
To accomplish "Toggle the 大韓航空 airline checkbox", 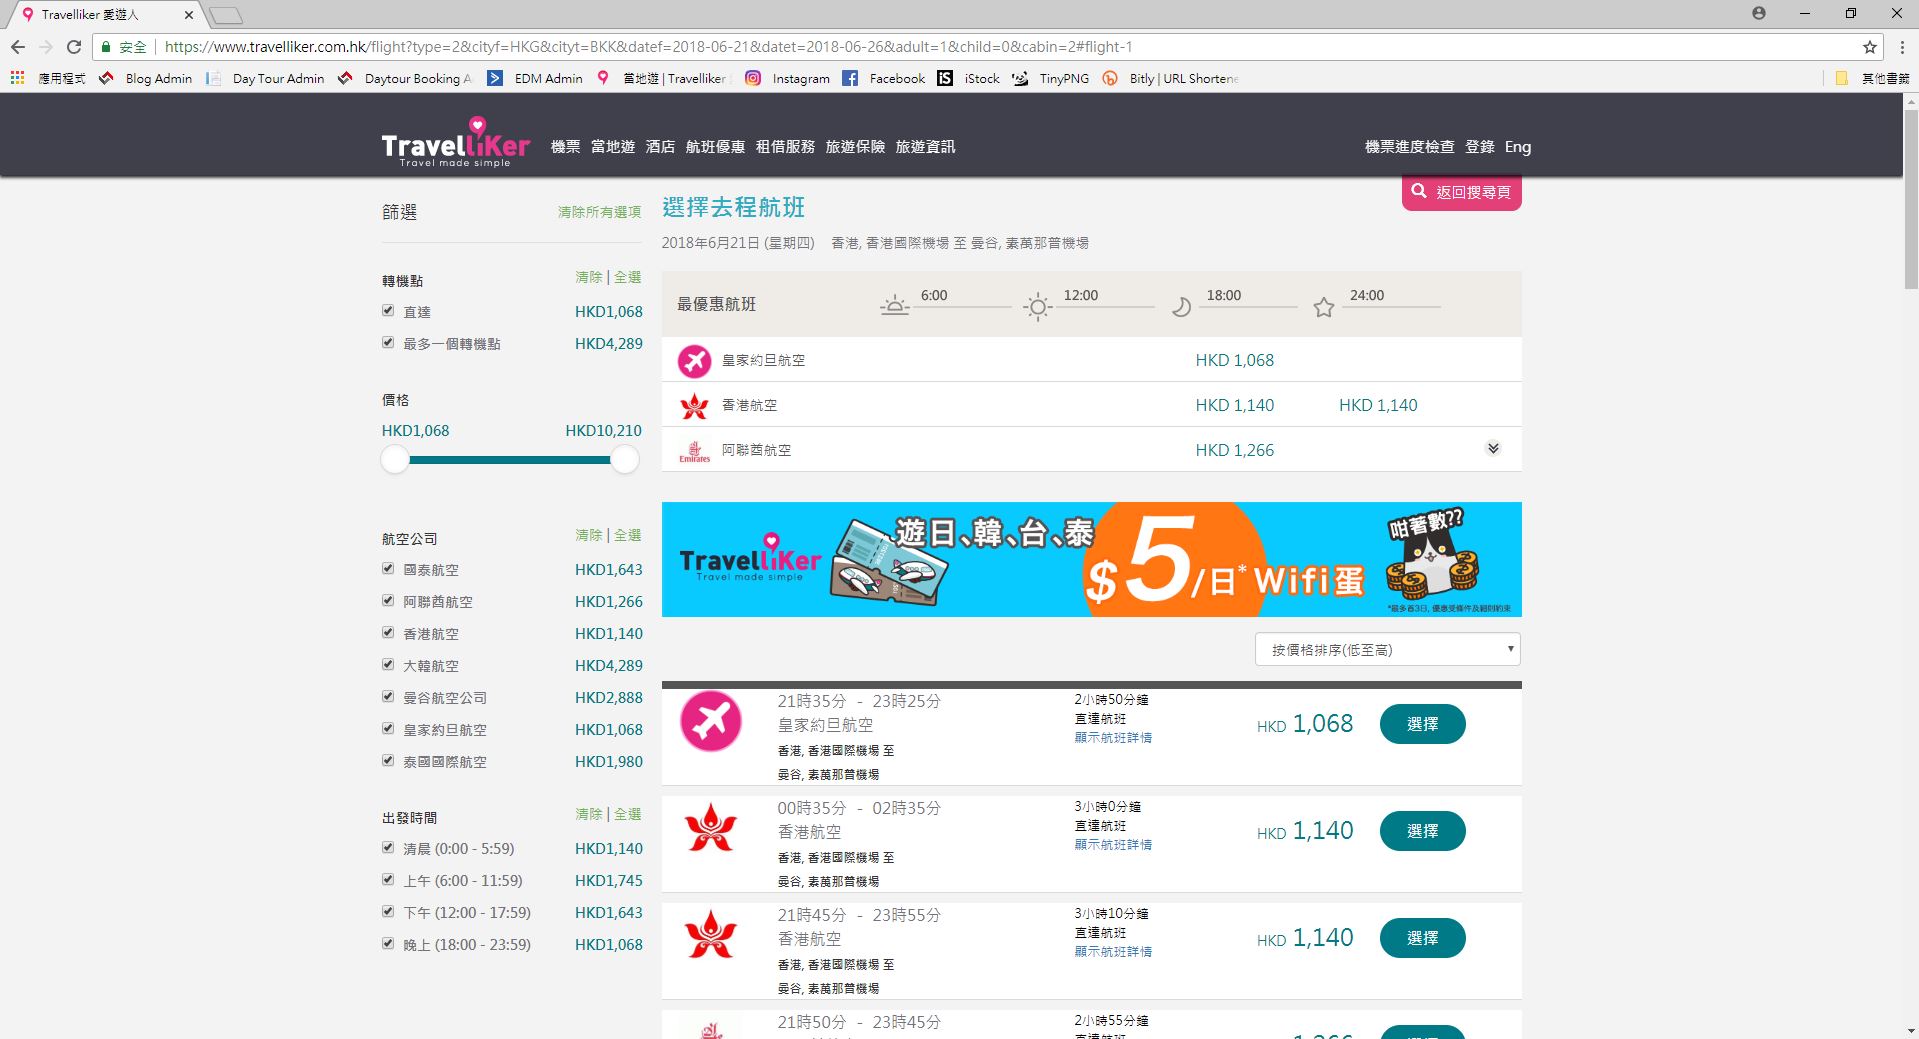I will click(x=388, y=664).
